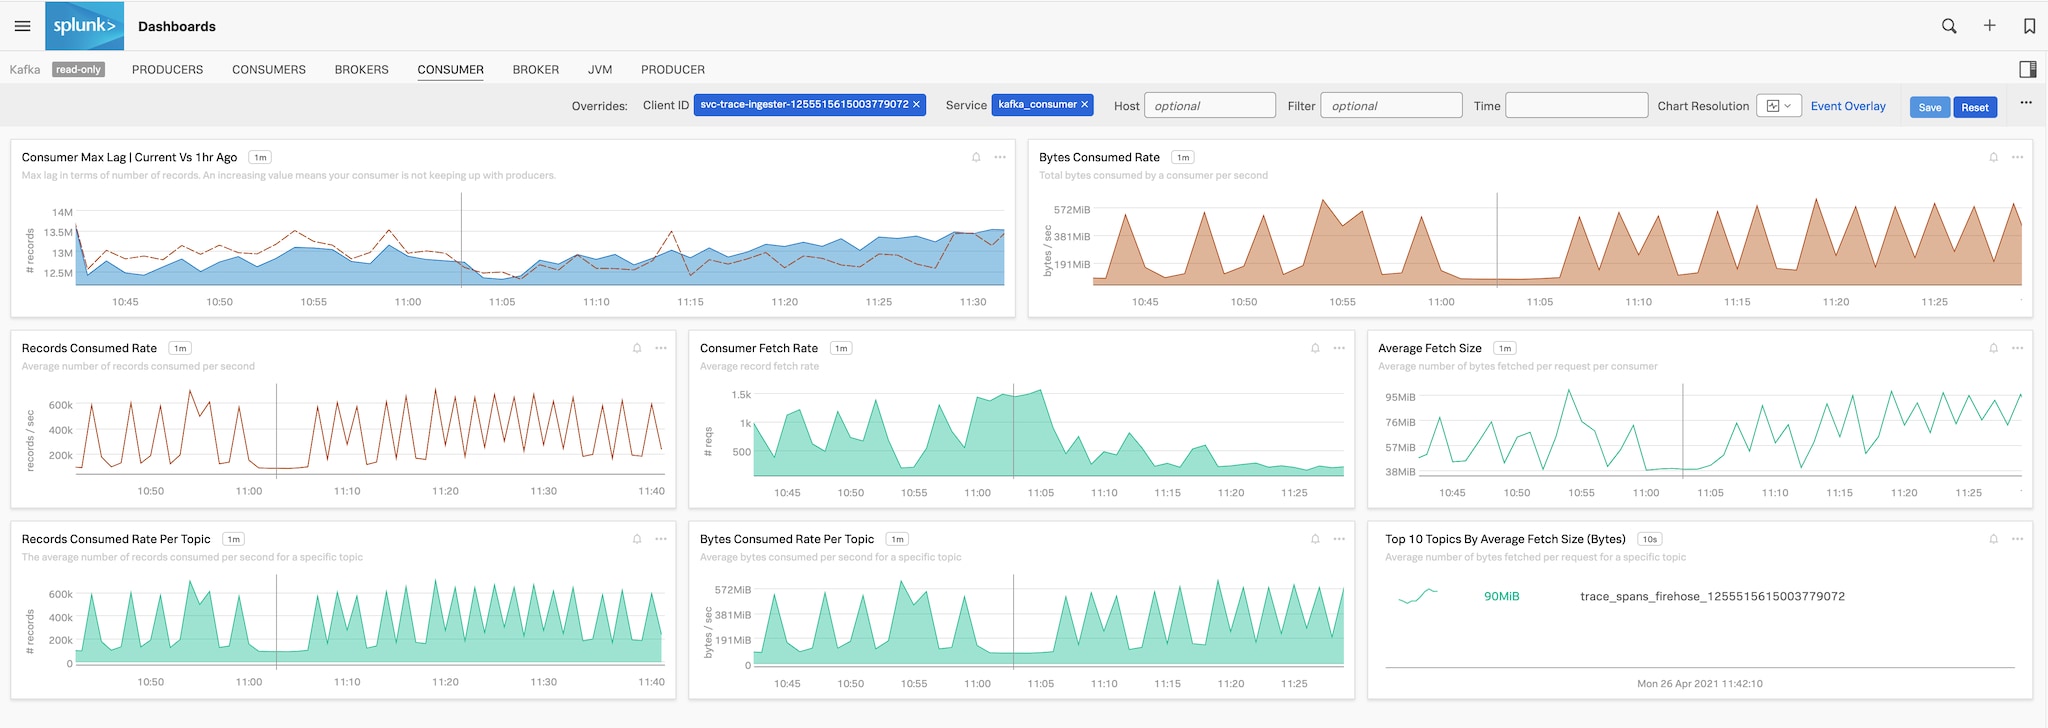2048x728 pixels.
Task: Open ellipsis menu on Consumer Fetch Rate chart
Action: click(1339, 348)
